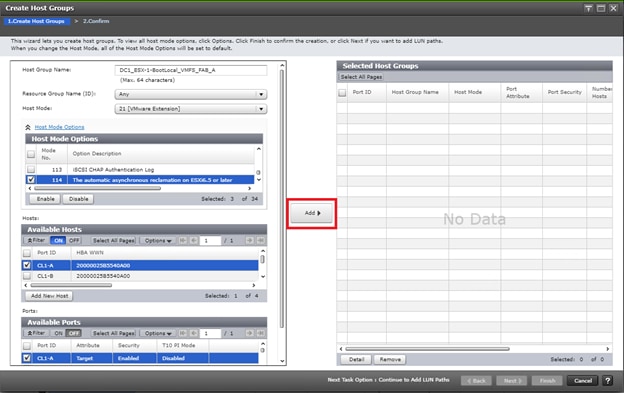This screenshot has height=393, width=624.
Task: Open Options menu in Available Hosts
Action: tap(158, 241)
